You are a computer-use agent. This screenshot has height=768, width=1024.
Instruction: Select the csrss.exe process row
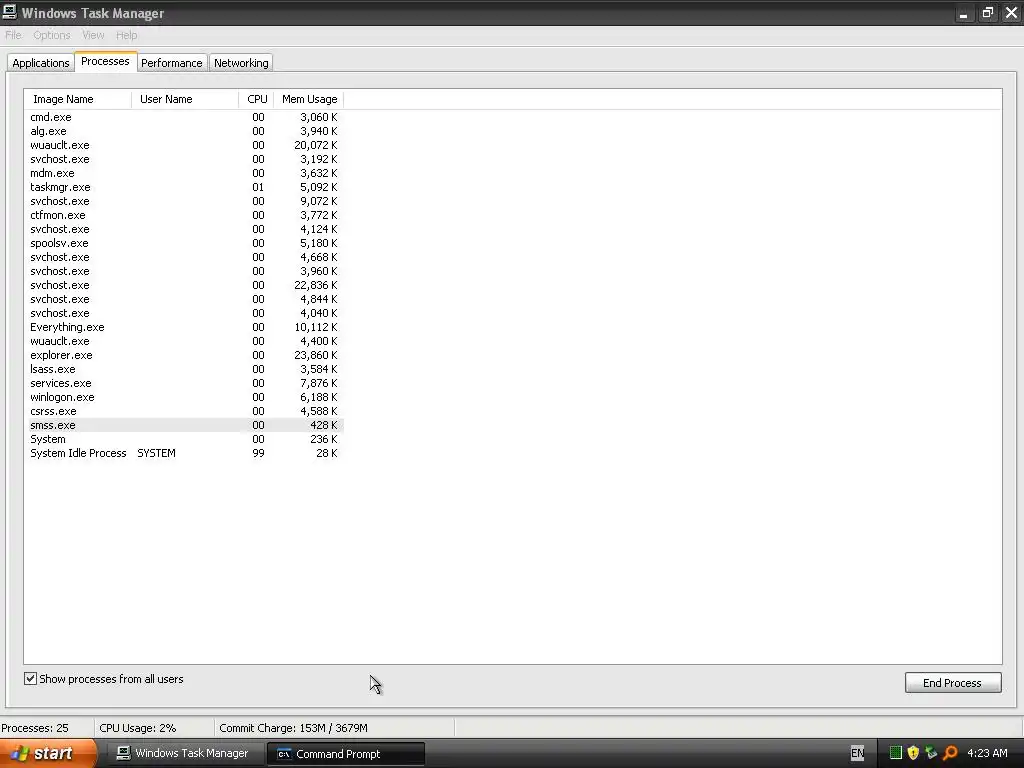(184, 411)
